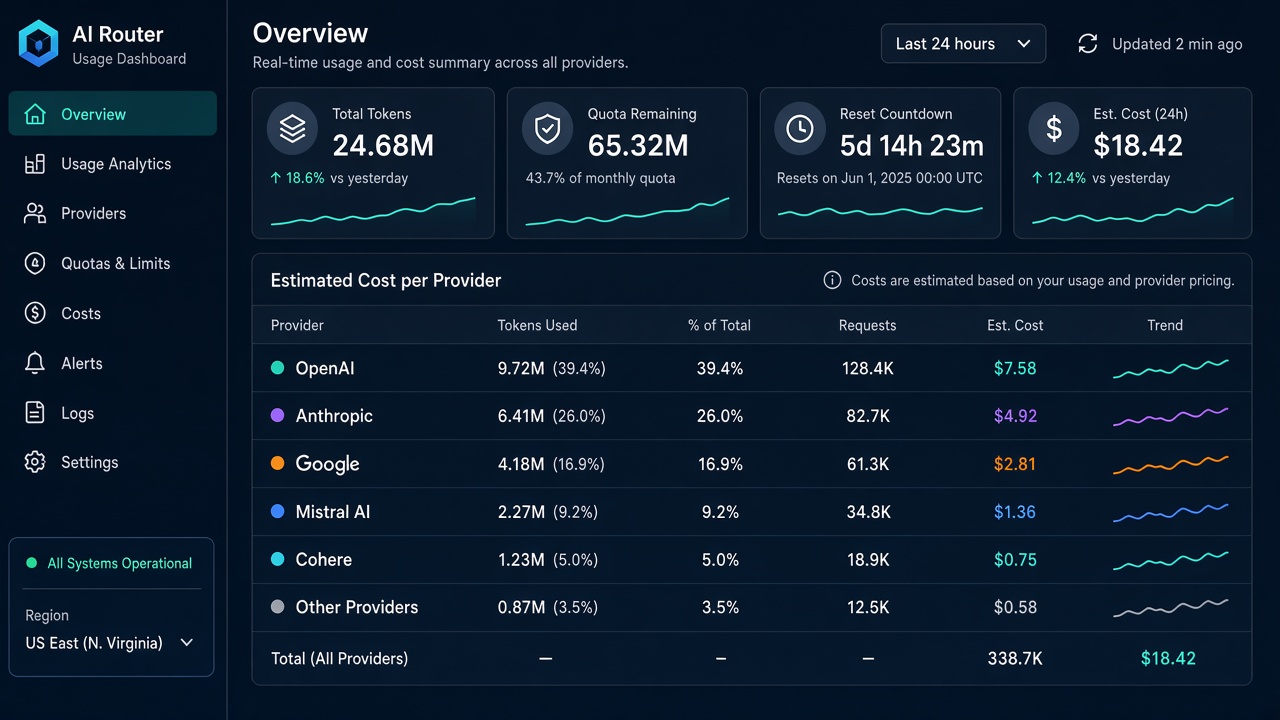This screenshot has height=720, width=1280.
Task: Click the 43.7% of monthly quota text
Action: pyautogui.click(x=600, y=178)
